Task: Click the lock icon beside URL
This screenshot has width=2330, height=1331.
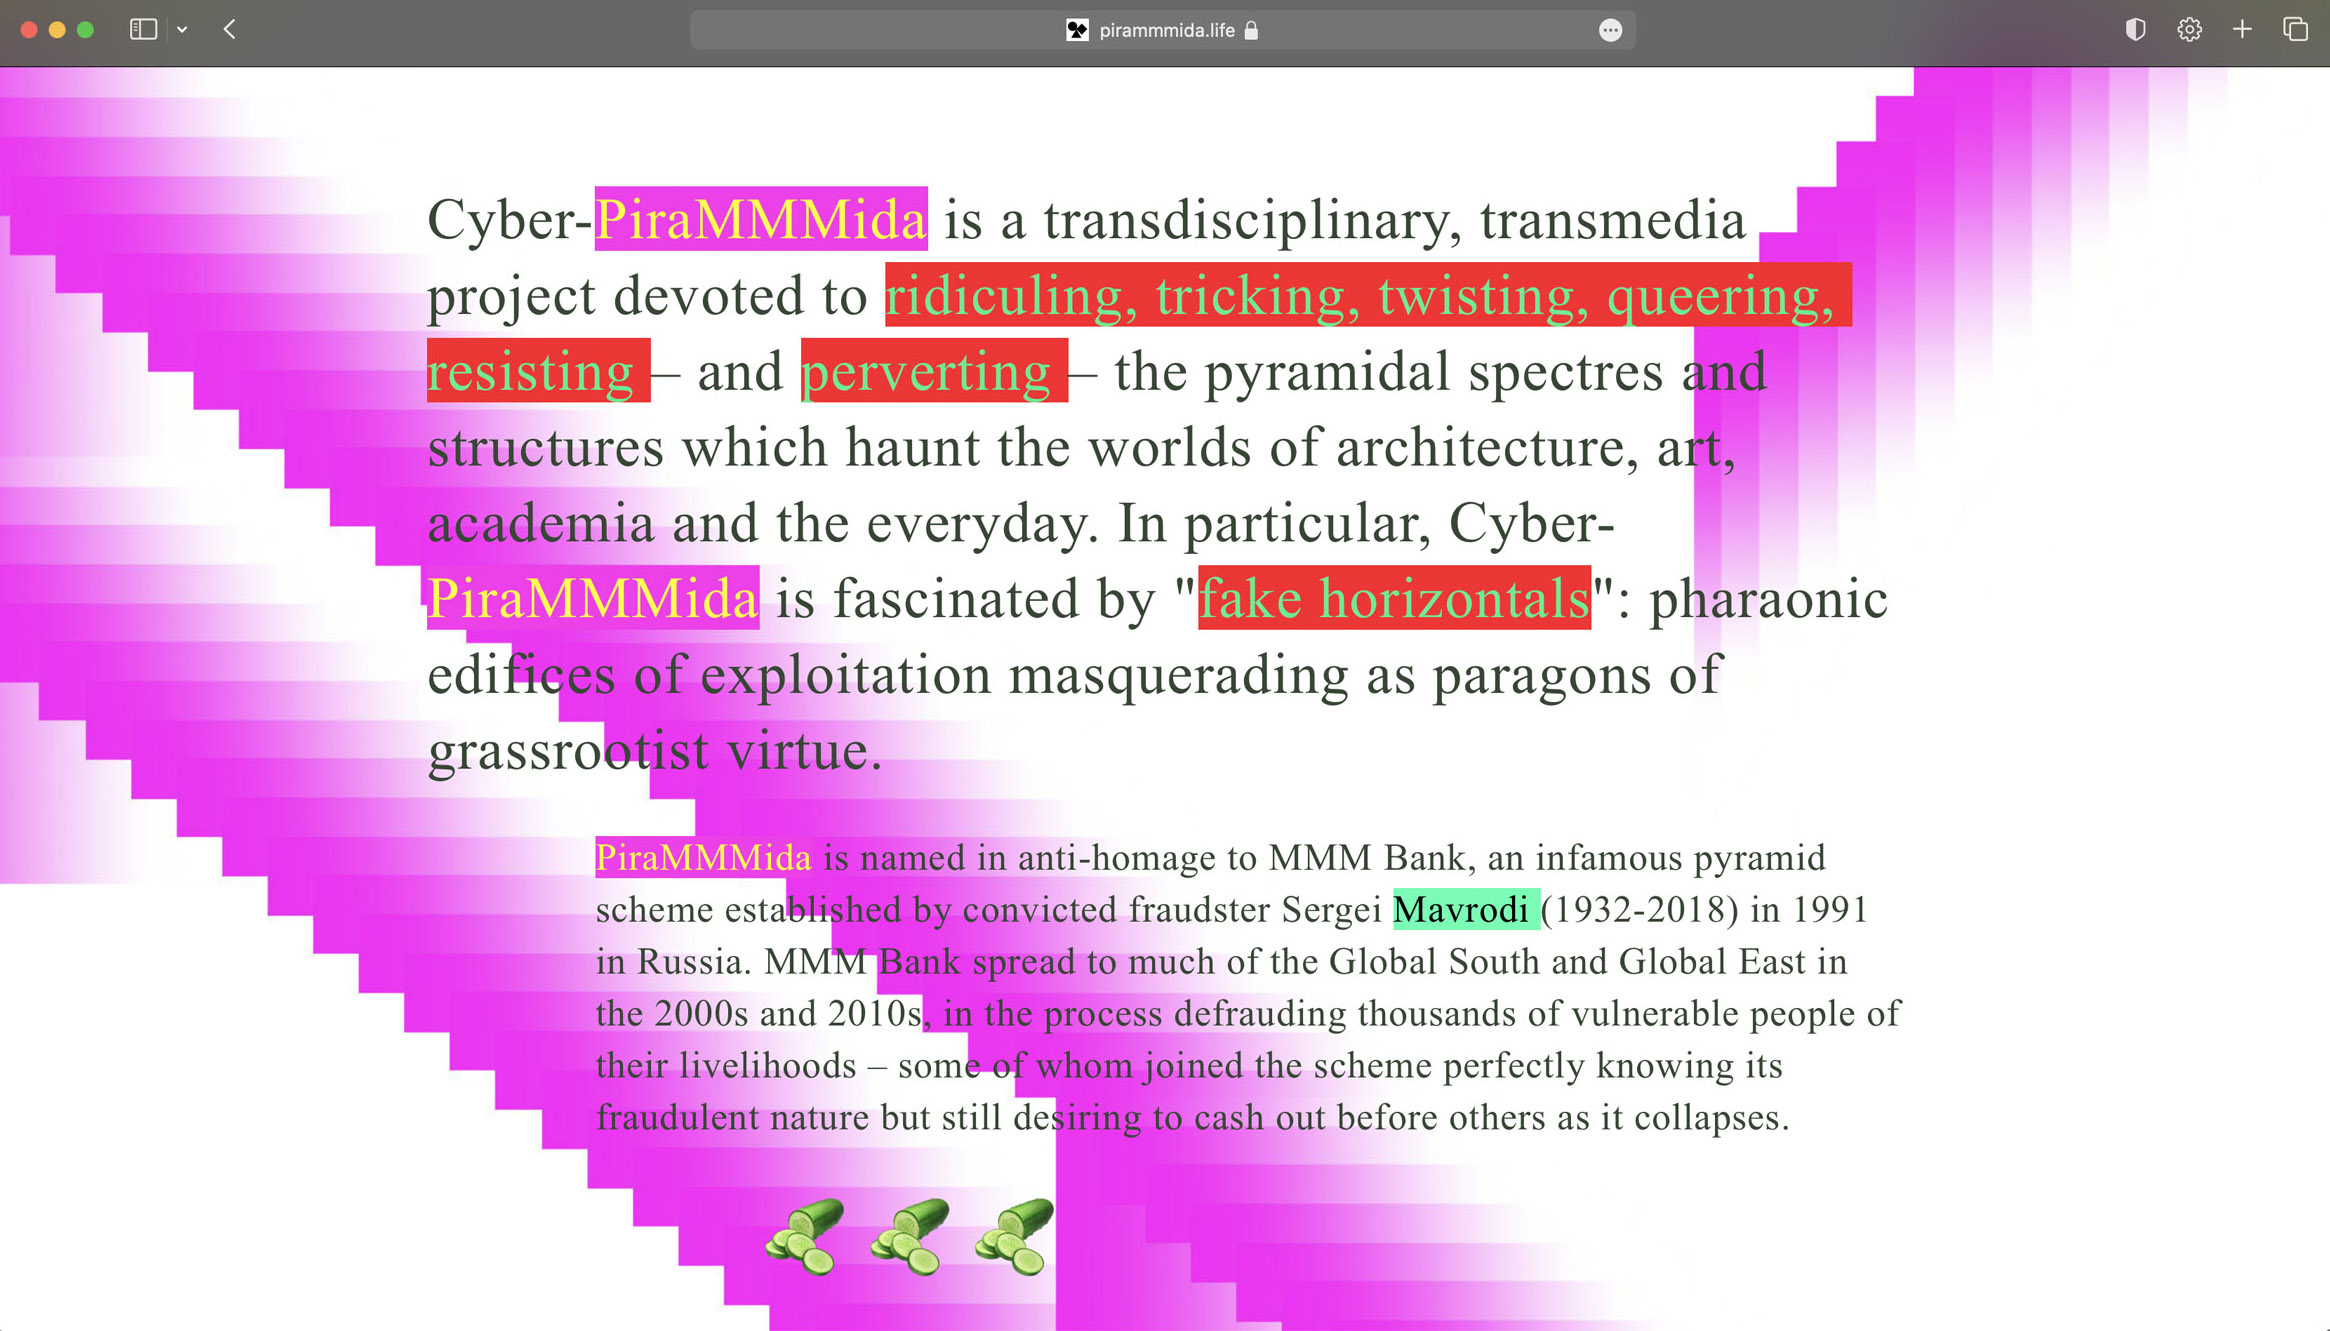Action: click(1251, 30)
